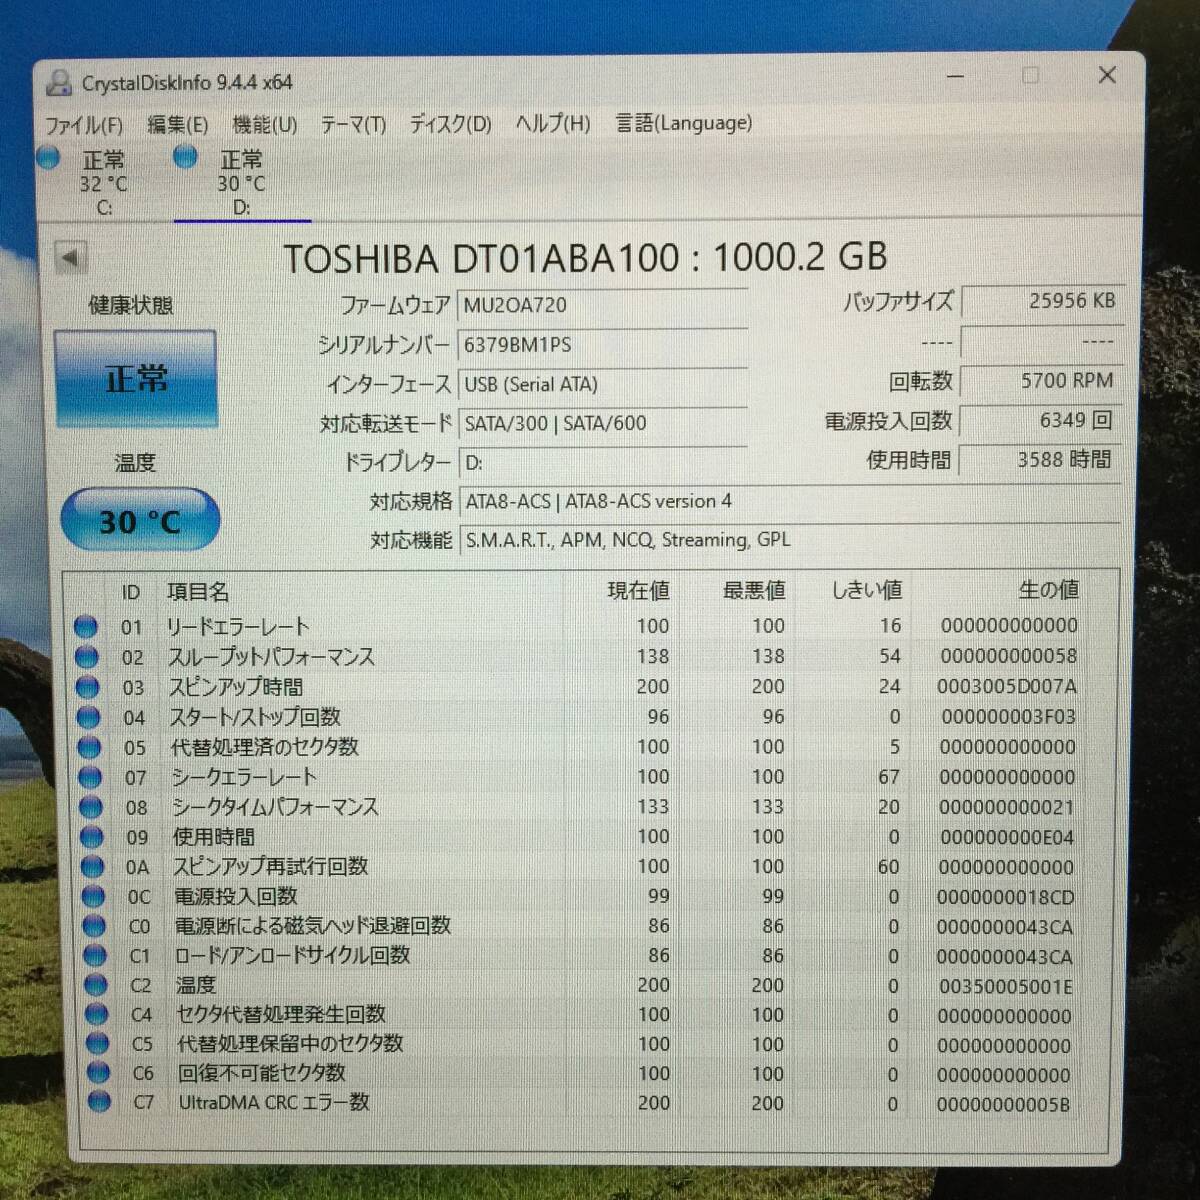Click the rotation rate value 5700 RPM
The image size is (1200, 1200).
1041,381
